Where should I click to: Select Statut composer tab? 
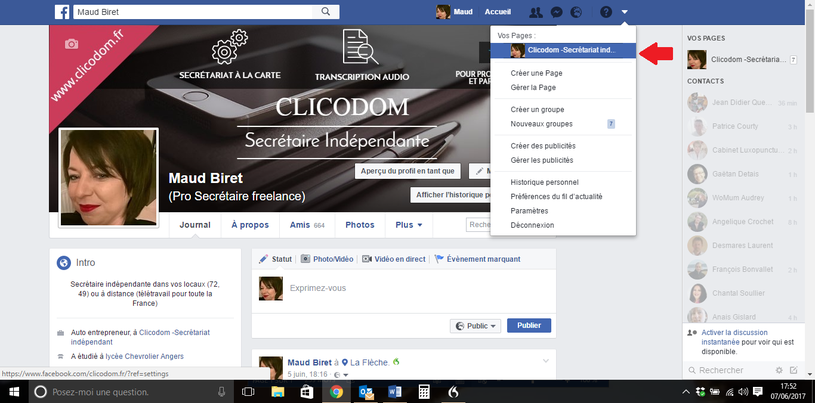(x=276, y=259)
